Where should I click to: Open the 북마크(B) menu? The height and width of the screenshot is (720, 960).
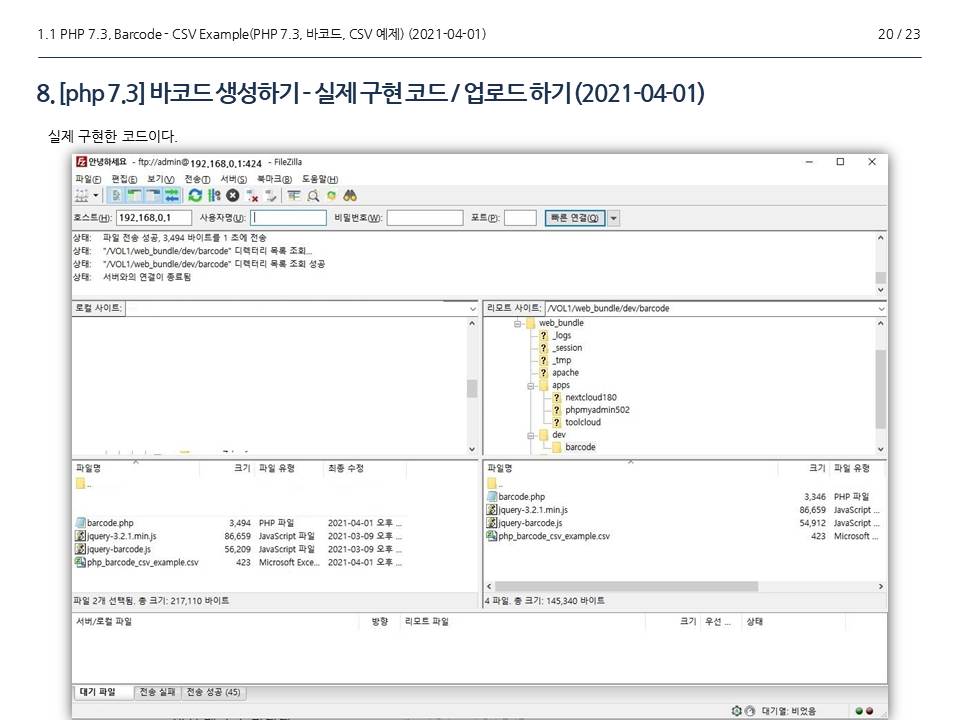(x=274, y=179)
